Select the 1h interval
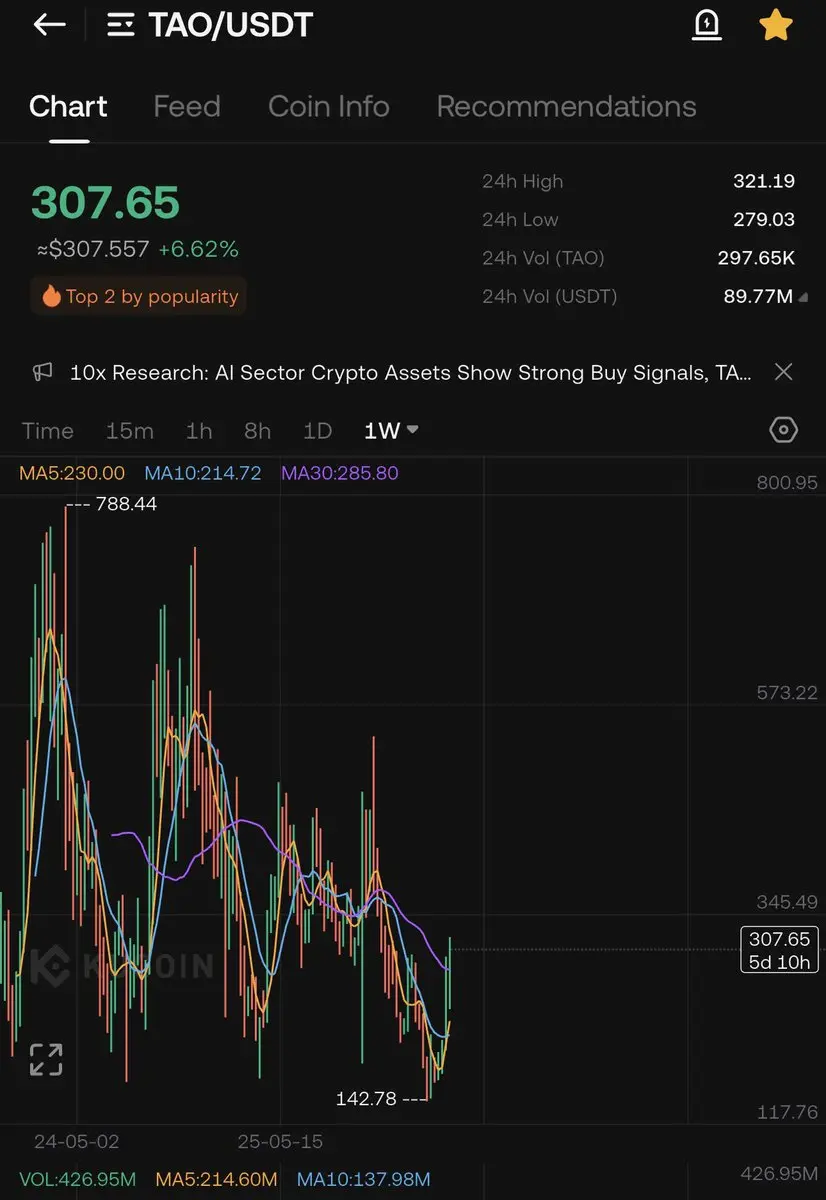826x1200 pixels. [199, 431]
